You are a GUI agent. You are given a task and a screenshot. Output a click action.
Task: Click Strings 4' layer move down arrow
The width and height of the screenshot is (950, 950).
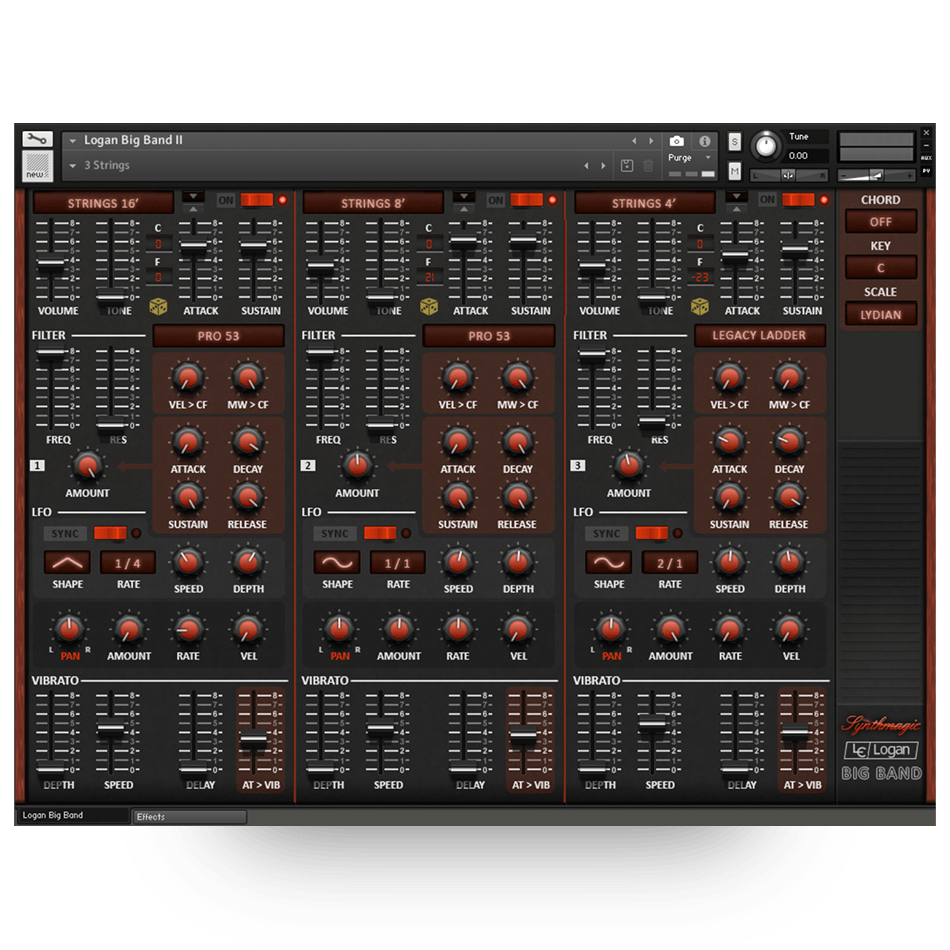click(737, 197)
